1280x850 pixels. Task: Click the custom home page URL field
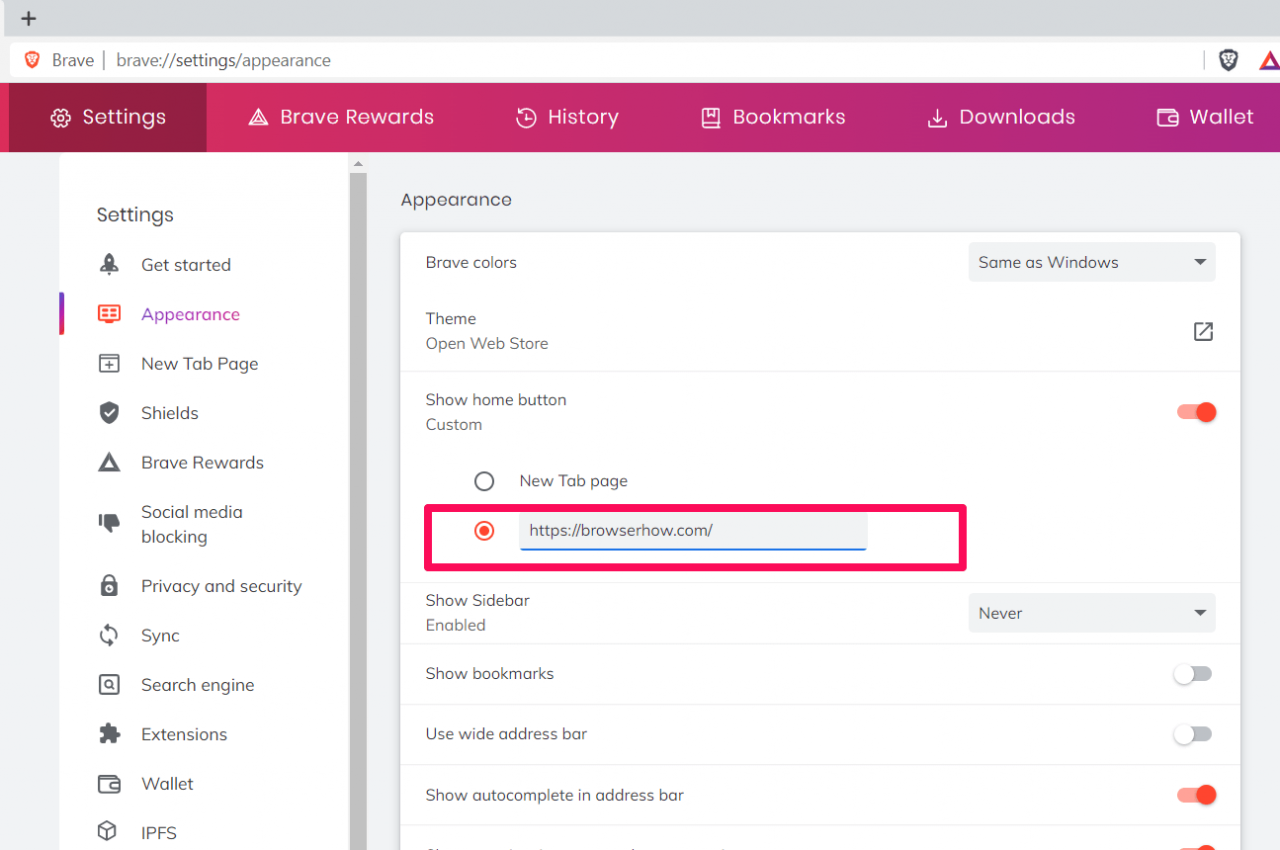point(692,530)
